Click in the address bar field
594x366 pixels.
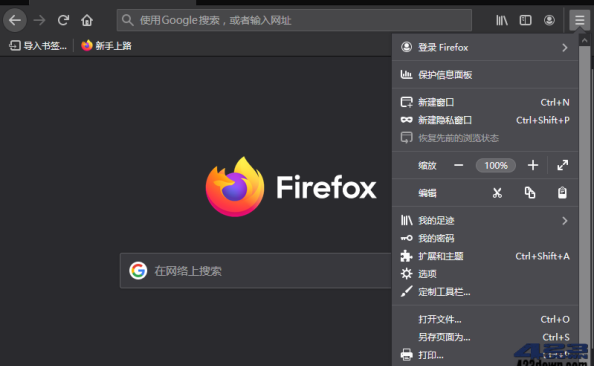pyautogui.click(x=294, y=20)
